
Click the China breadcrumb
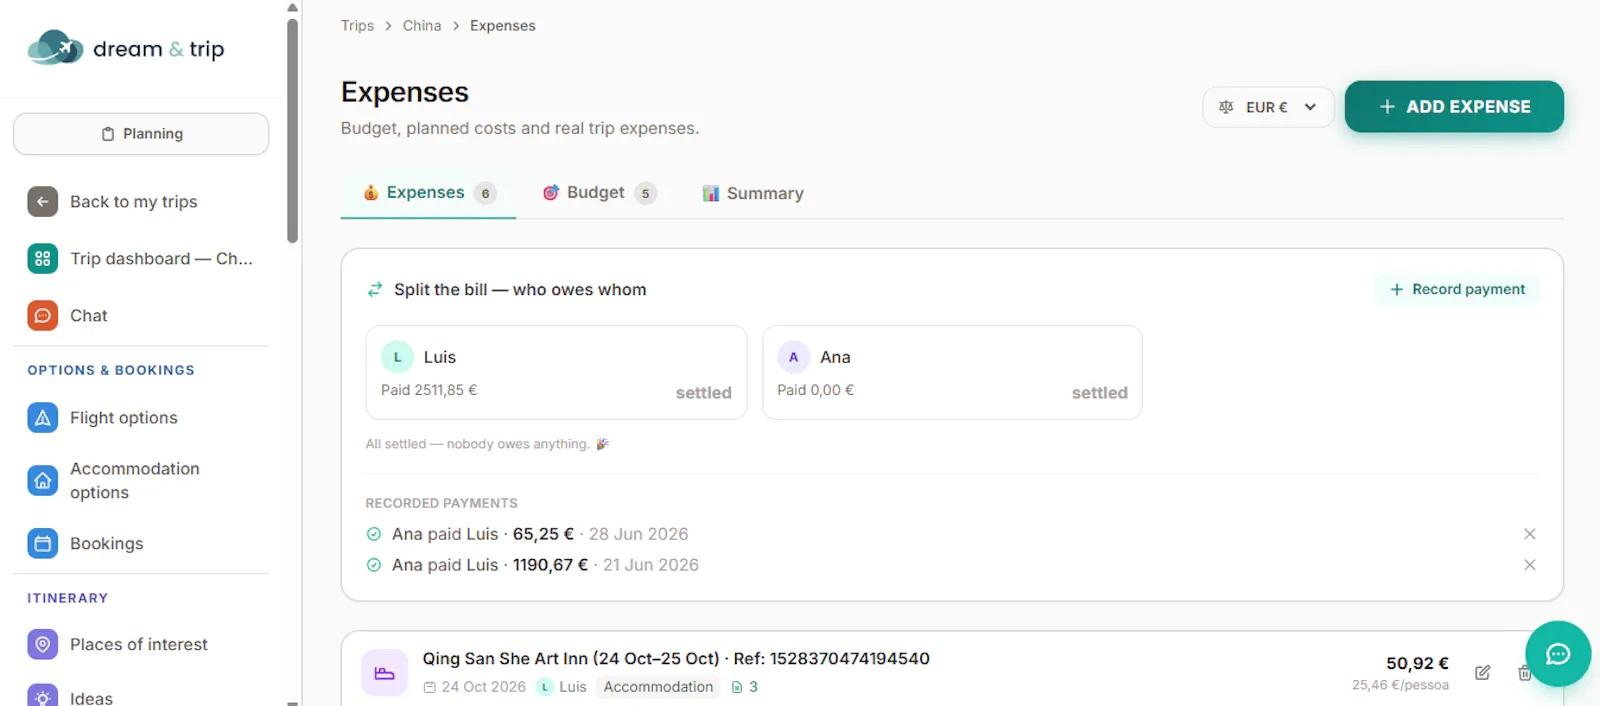421,26
